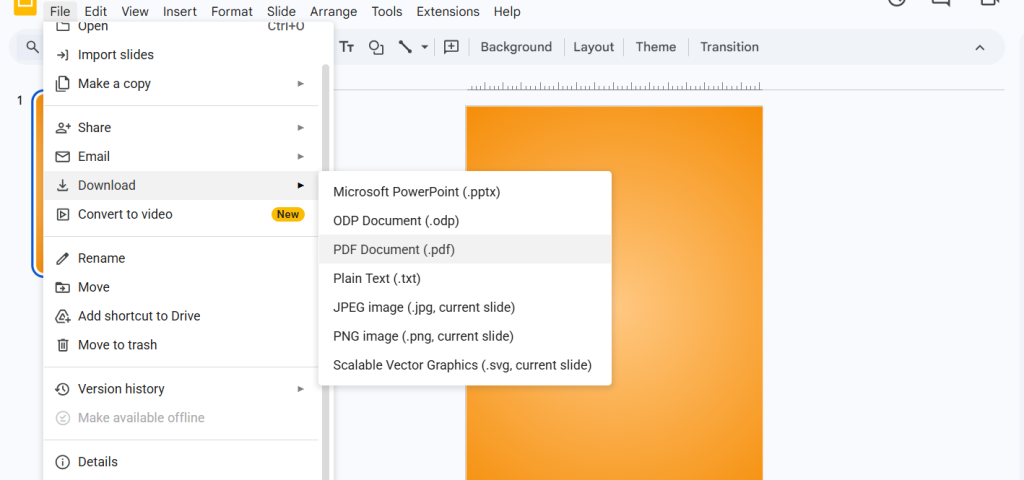Select the Text box tool icon
Image resolution: width=1024 pixels, height=480 pixels.
point(347,47)
